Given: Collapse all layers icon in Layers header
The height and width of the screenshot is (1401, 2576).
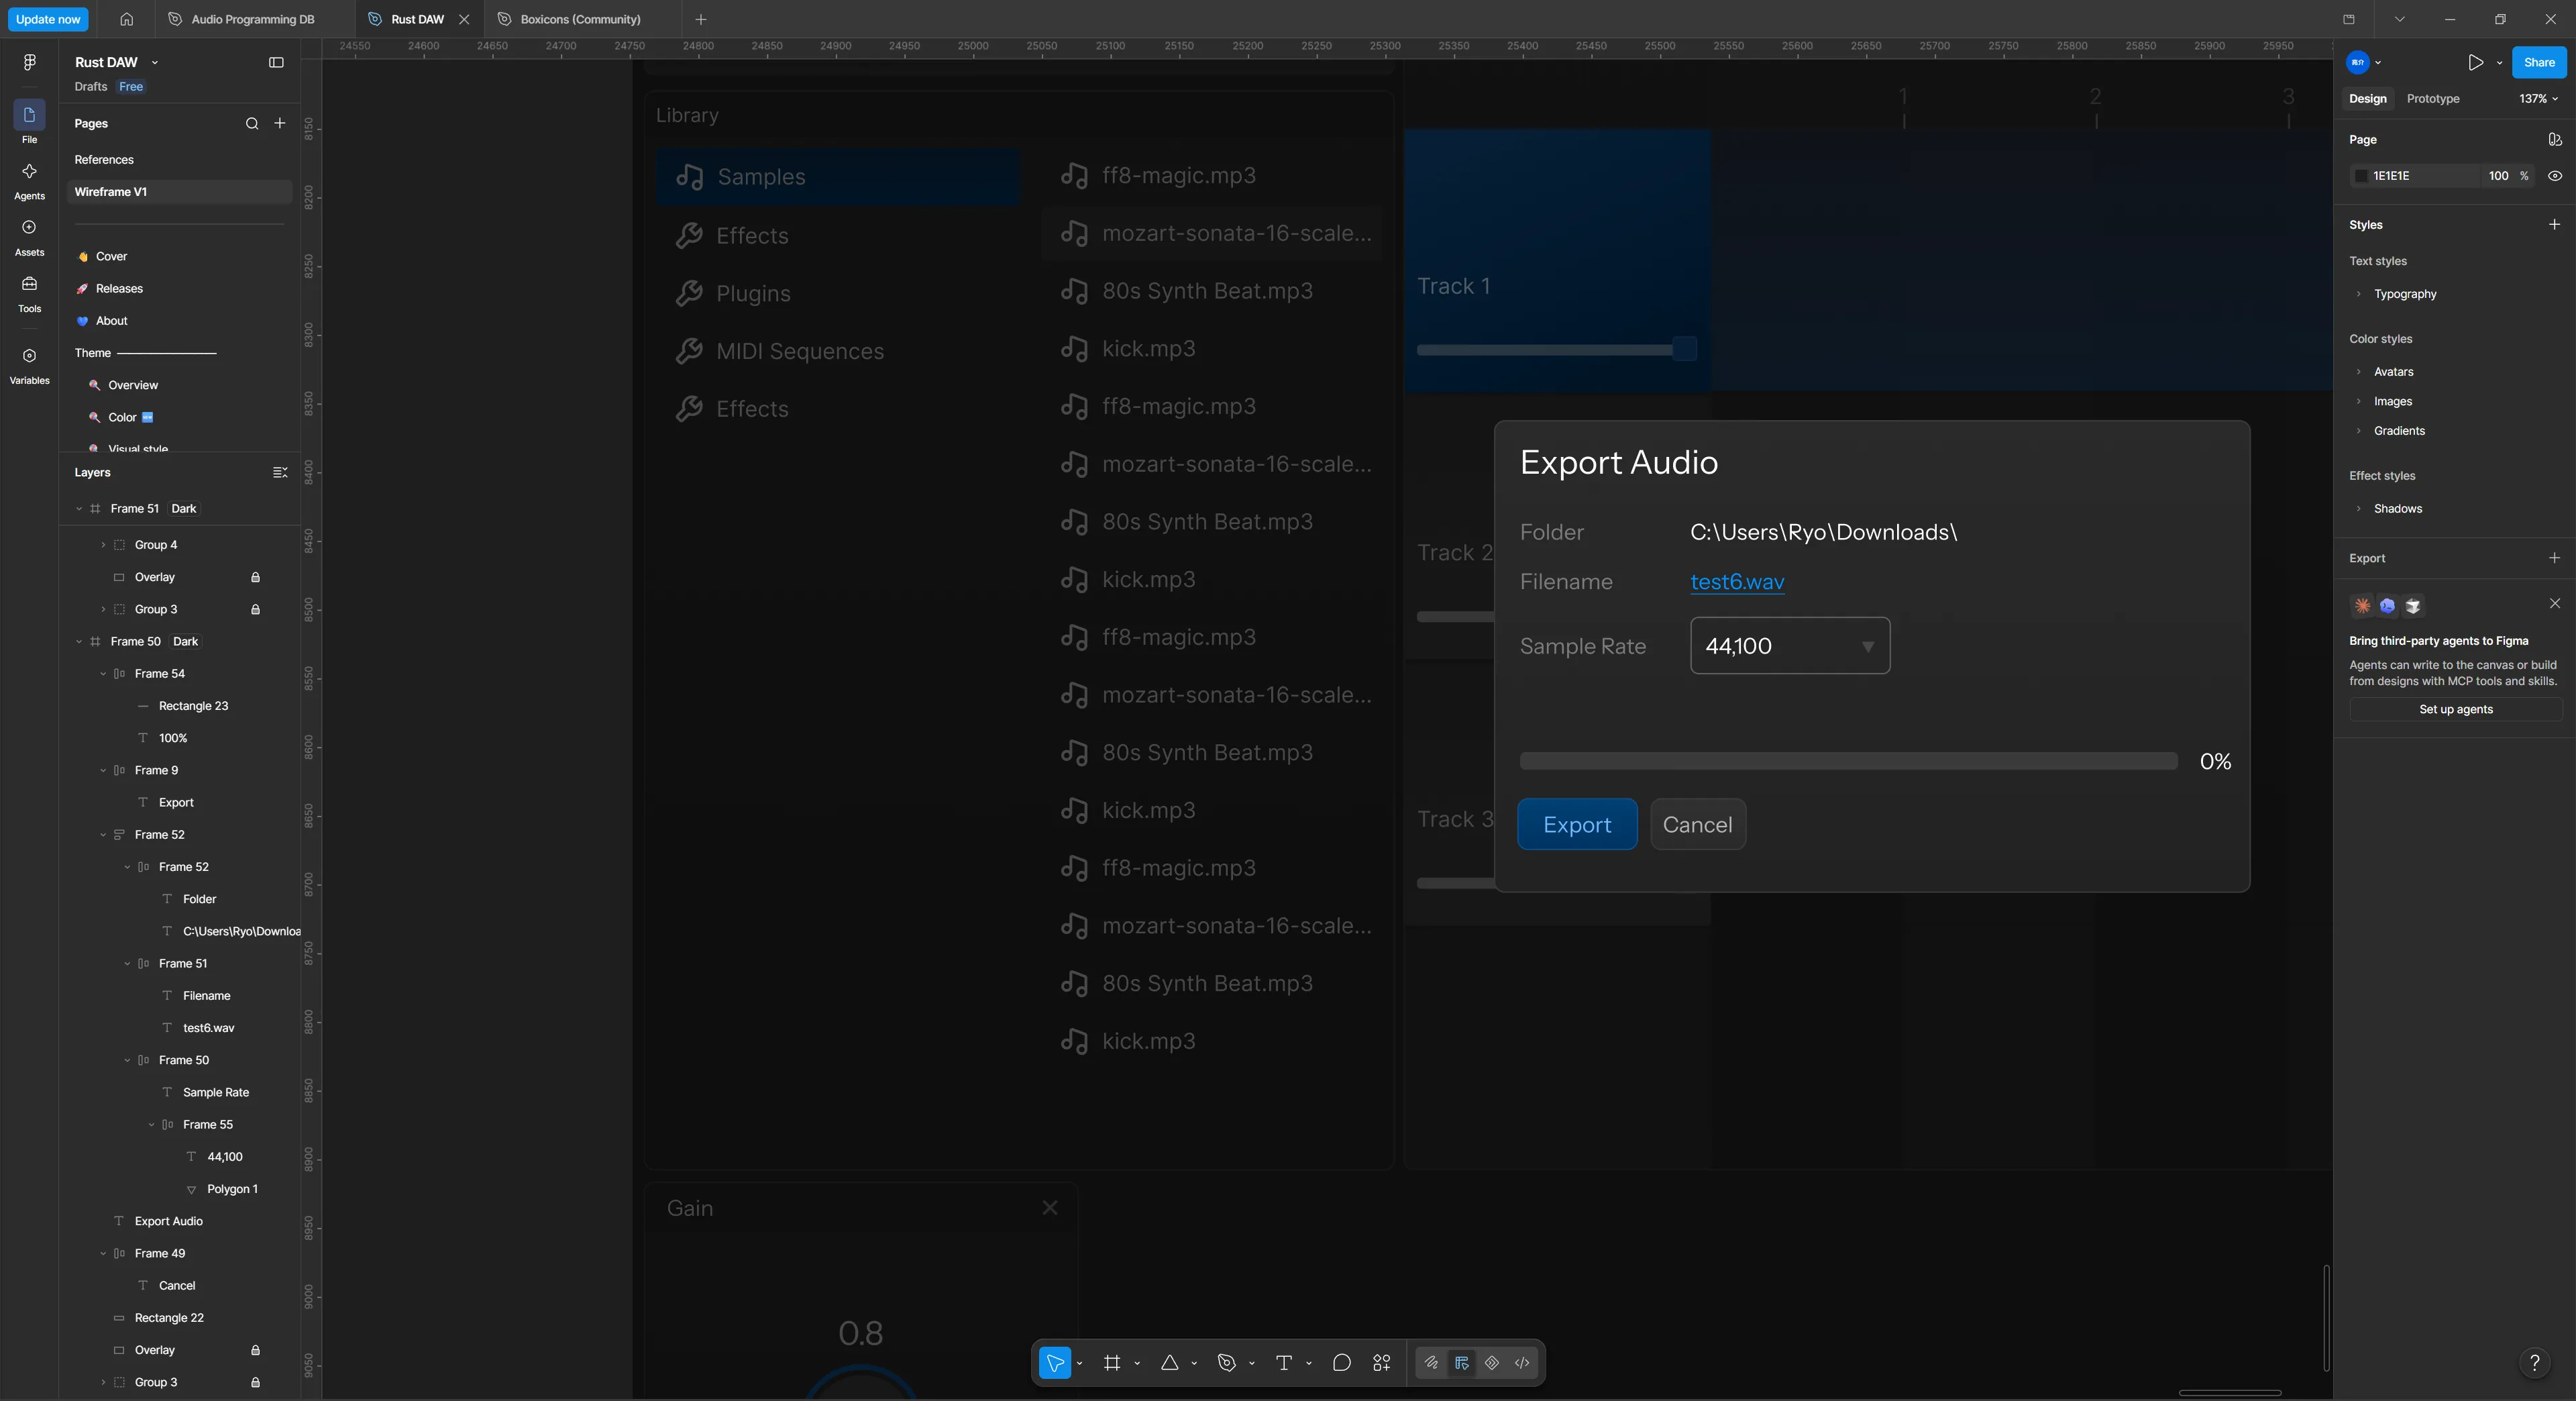Looking at the screenshot, I should (x=280, y=472).
